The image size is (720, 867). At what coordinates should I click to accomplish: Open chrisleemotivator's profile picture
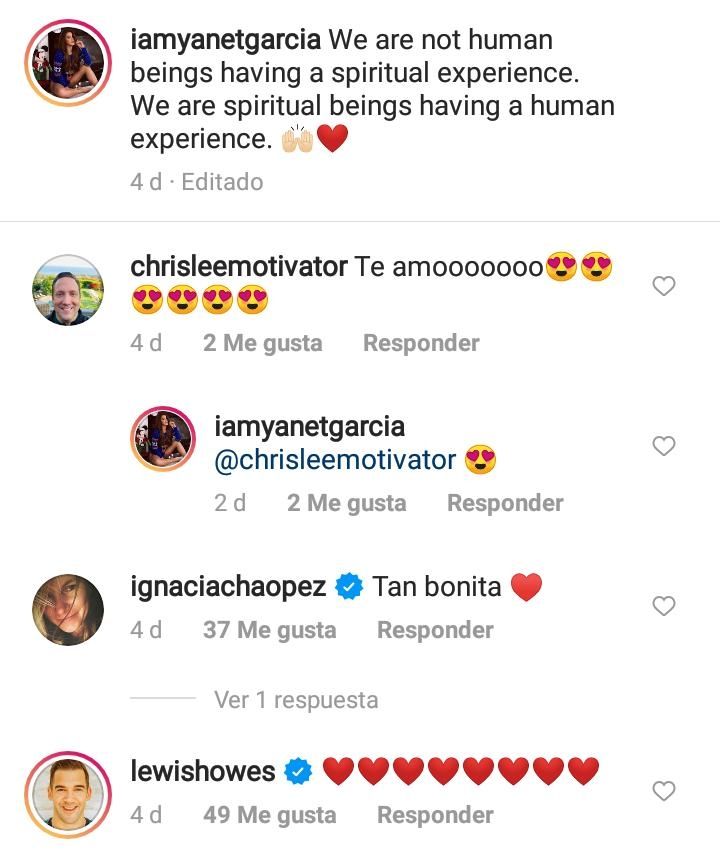(x=68, y=290)
